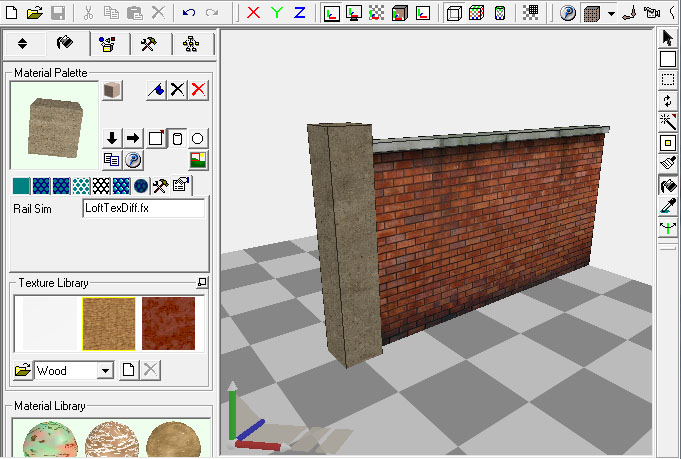Select the magic wand tool
The width and height of the screenshot is (681, 459).
[x=668, y=122]
